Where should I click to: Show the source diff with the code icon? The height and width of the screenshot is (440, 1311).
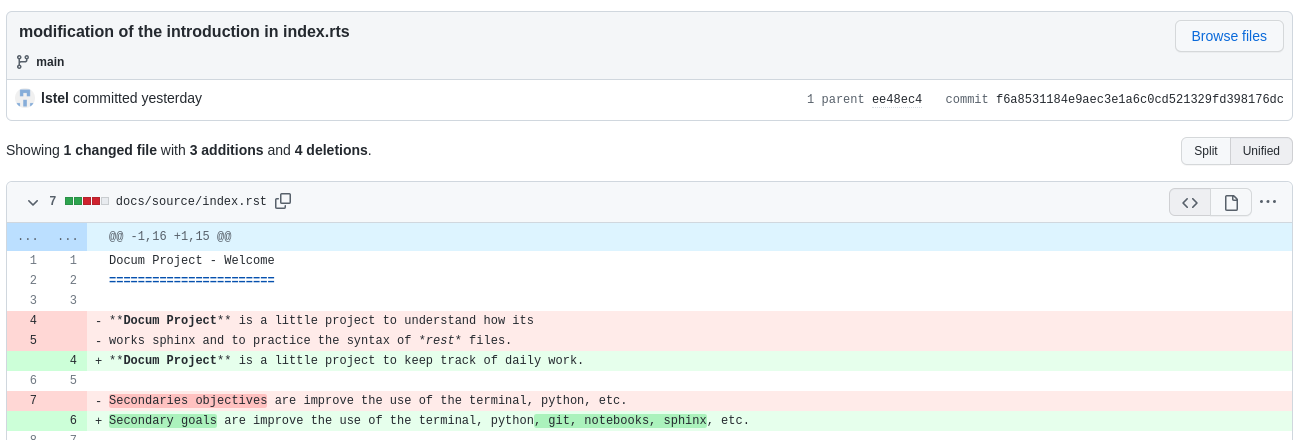pos(1190,202)
